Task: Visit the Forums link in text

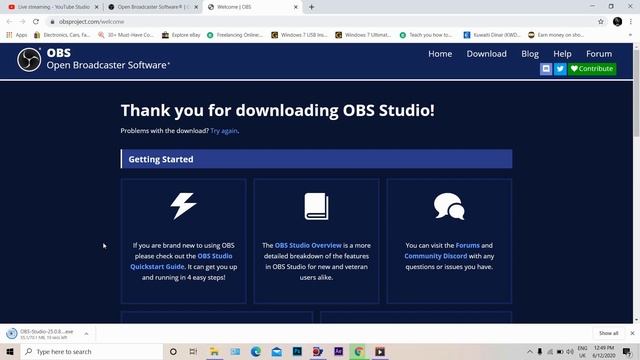Action: 467,245
